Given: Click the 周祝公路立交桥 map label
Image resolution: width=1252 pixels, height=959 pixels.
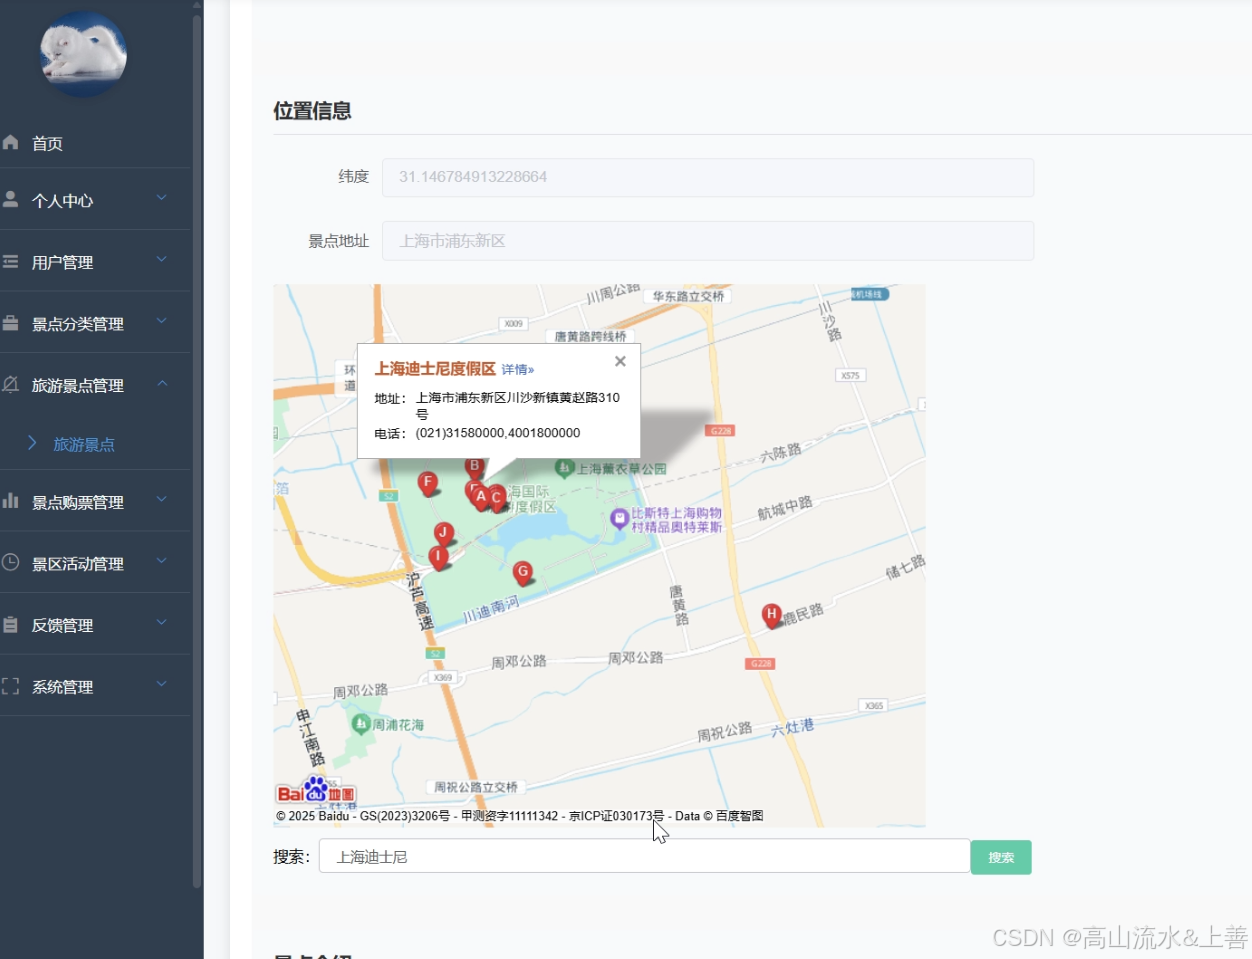Looking at the screenshot, I should tap(476, 787).
